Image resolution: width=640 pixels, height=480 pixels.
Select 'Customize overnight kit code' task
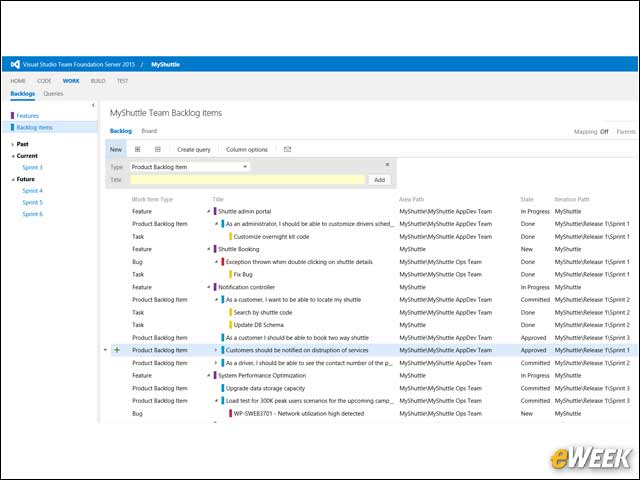click(271, 236)
